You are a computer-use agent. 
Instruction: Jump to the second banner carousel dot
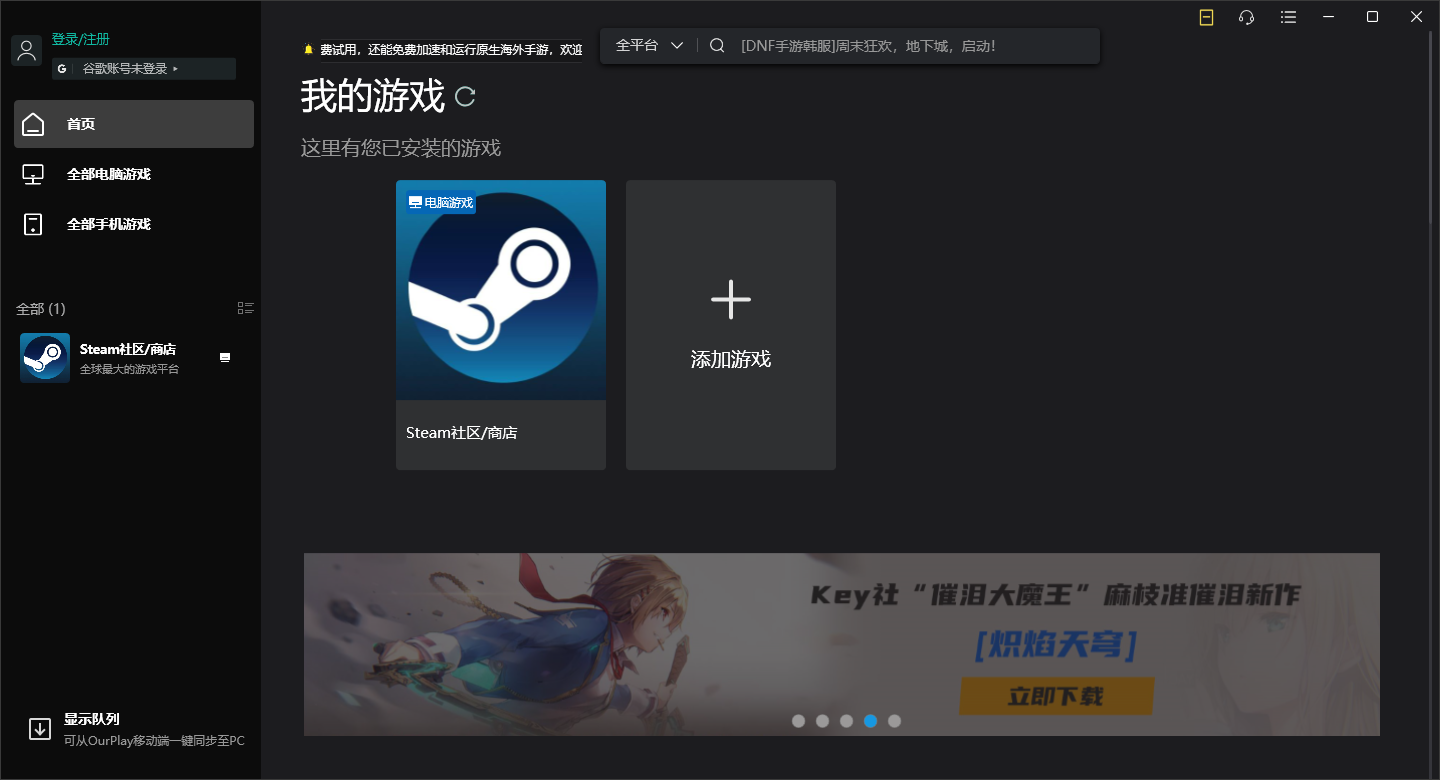822,721
